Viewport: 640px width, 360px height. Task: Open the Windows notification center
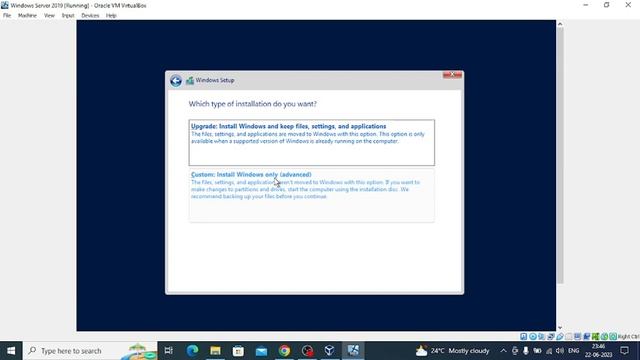point(624,351)
